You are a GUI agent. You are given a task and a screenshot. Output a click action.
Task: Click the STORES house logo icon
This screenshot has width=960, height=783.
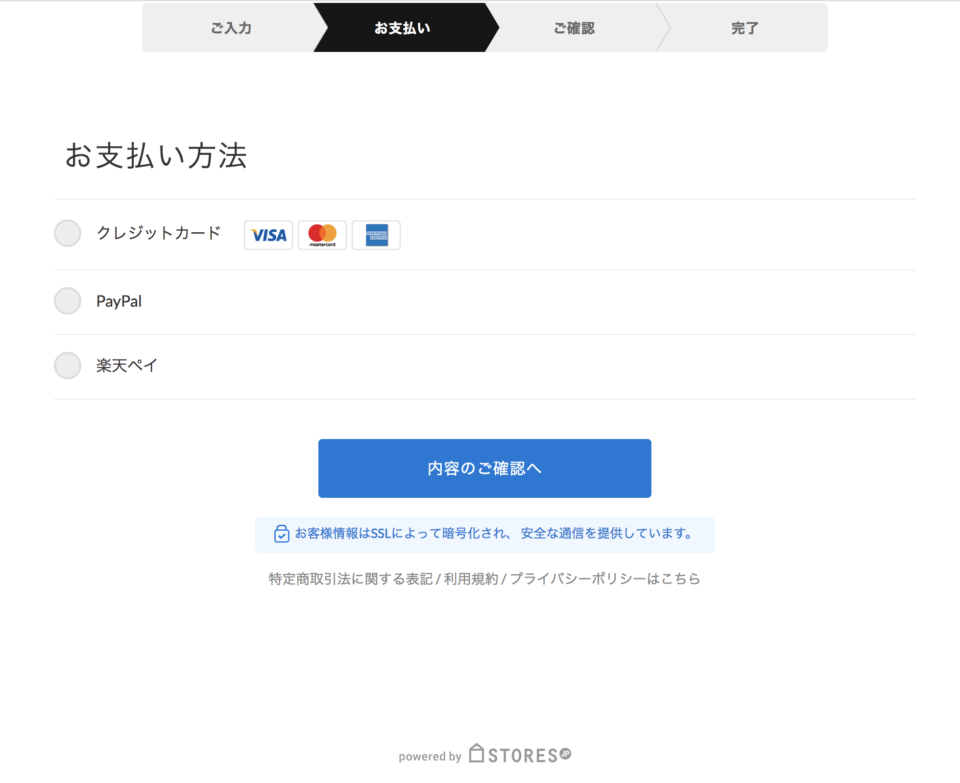click(x=476, y=753)
